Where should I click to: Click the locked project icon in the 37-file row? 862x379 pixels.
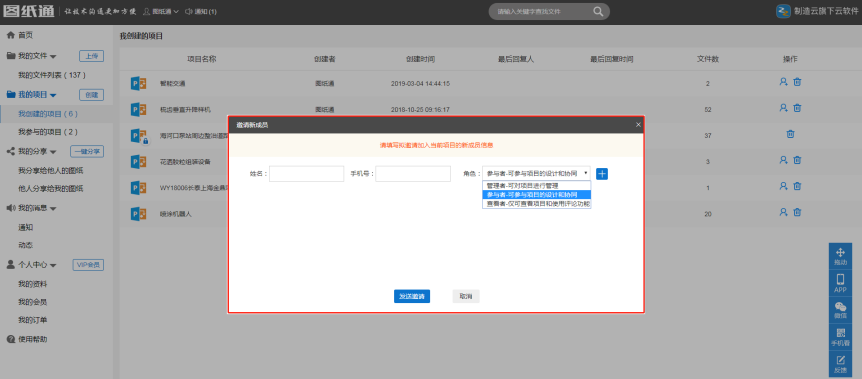pyautogui.click(x=140, y=136)
